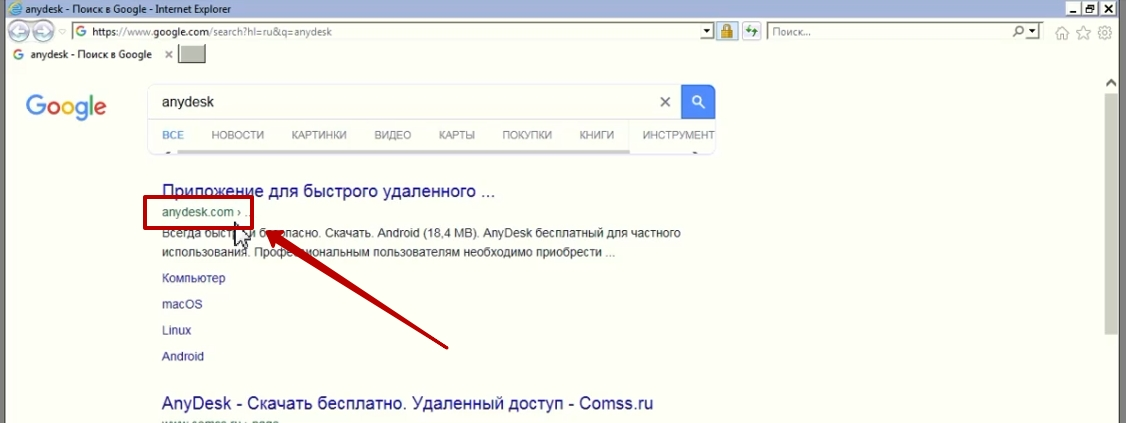Focus the Internet Explorer Поиск... search box
The width and height of the screenshot is (1126, 423).
[x=889, y=32]
